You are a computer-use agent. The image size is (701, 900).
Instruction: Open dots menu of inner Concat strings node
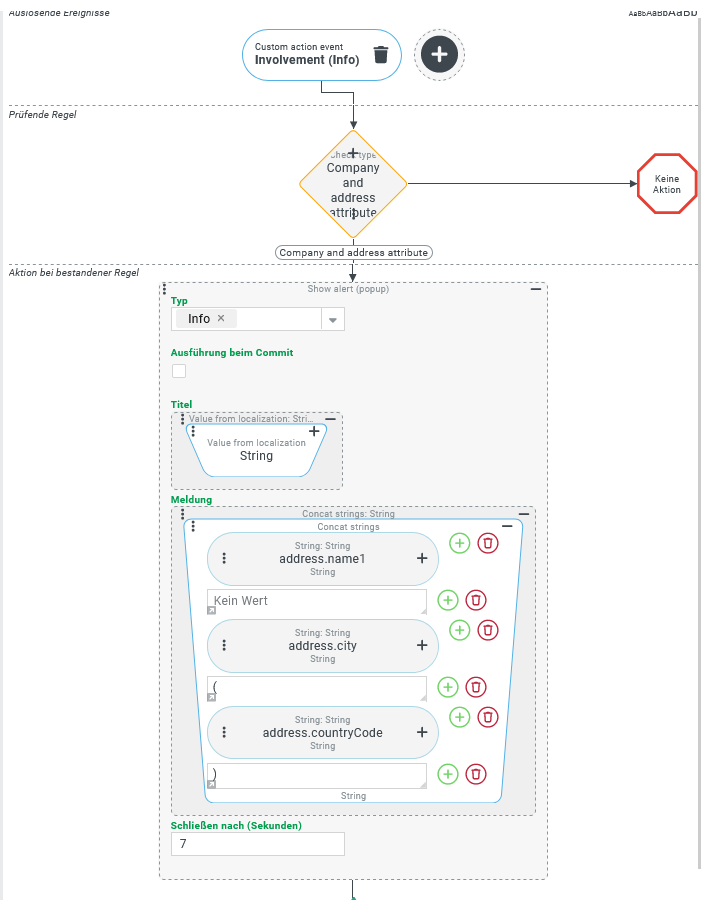(x=193, y=526)
